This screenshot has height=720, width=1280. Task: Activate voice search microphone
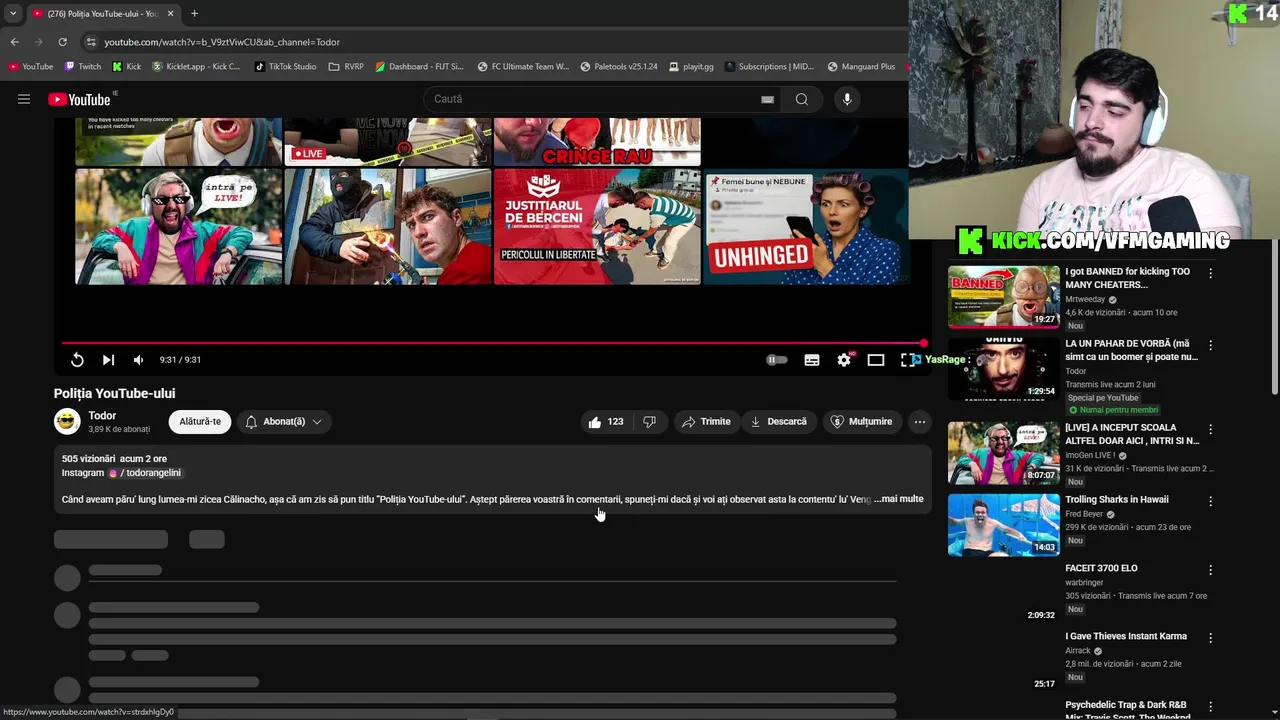point(847,99)
